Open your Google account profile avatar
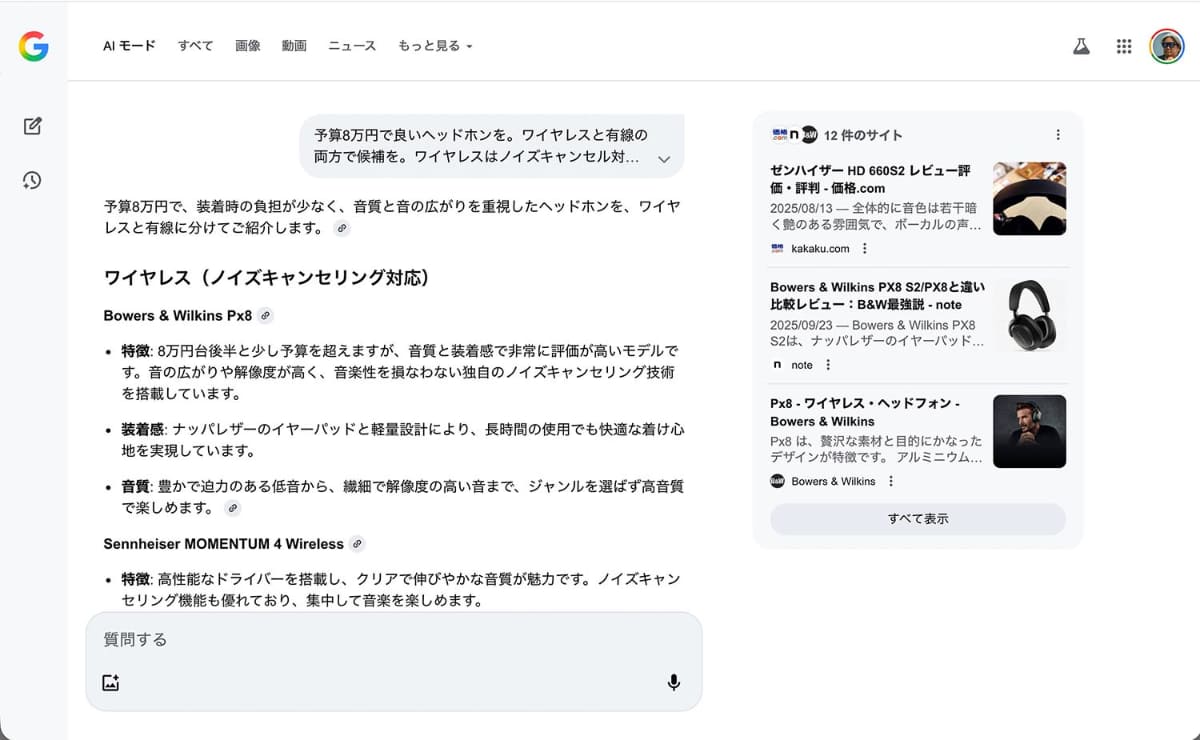The width and height of the screenshot is (1200, 740). click(1166, 46)
